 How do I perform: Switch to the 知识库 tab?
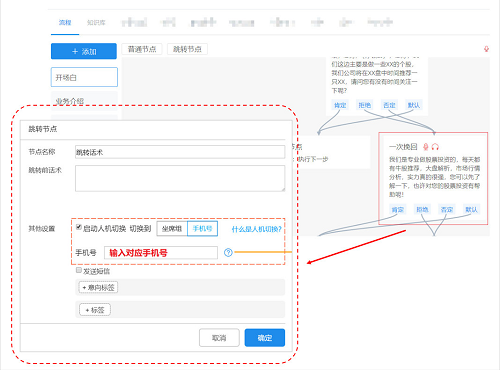click(x=96, y=23)
